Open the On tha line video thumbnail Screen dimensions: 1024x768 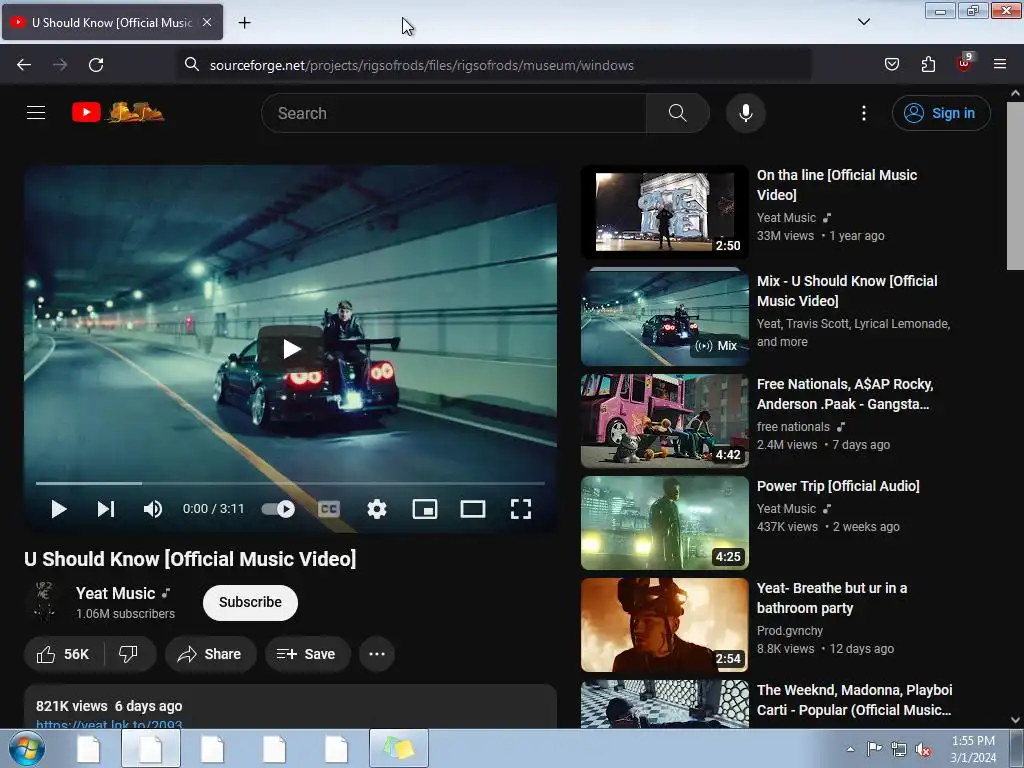click(664, 212)
